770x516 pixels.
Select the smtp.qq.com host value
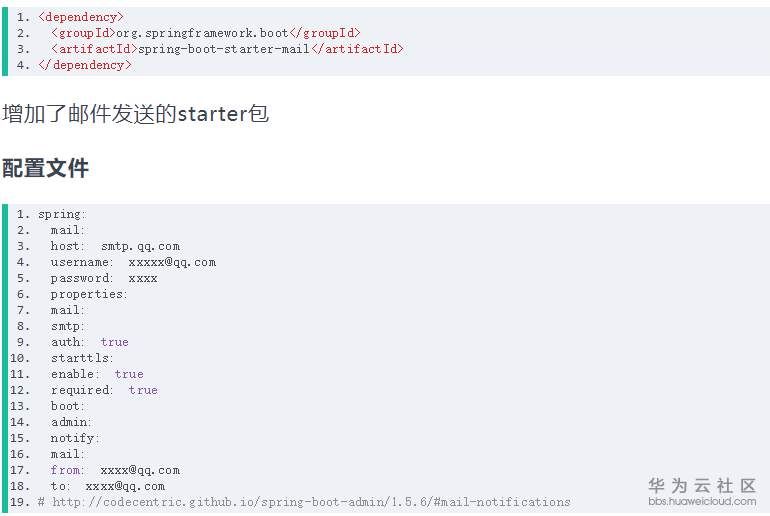click(x=140, y=246)
